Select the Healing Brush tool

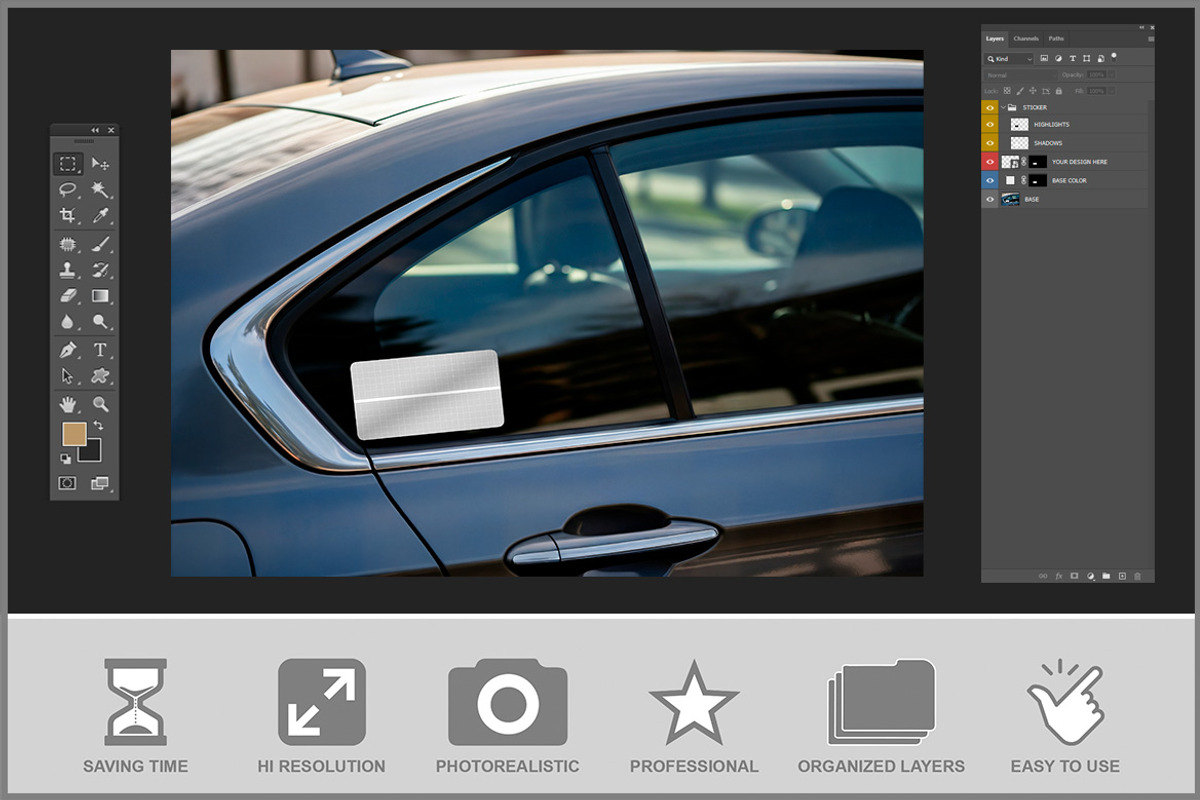[68, 244]
